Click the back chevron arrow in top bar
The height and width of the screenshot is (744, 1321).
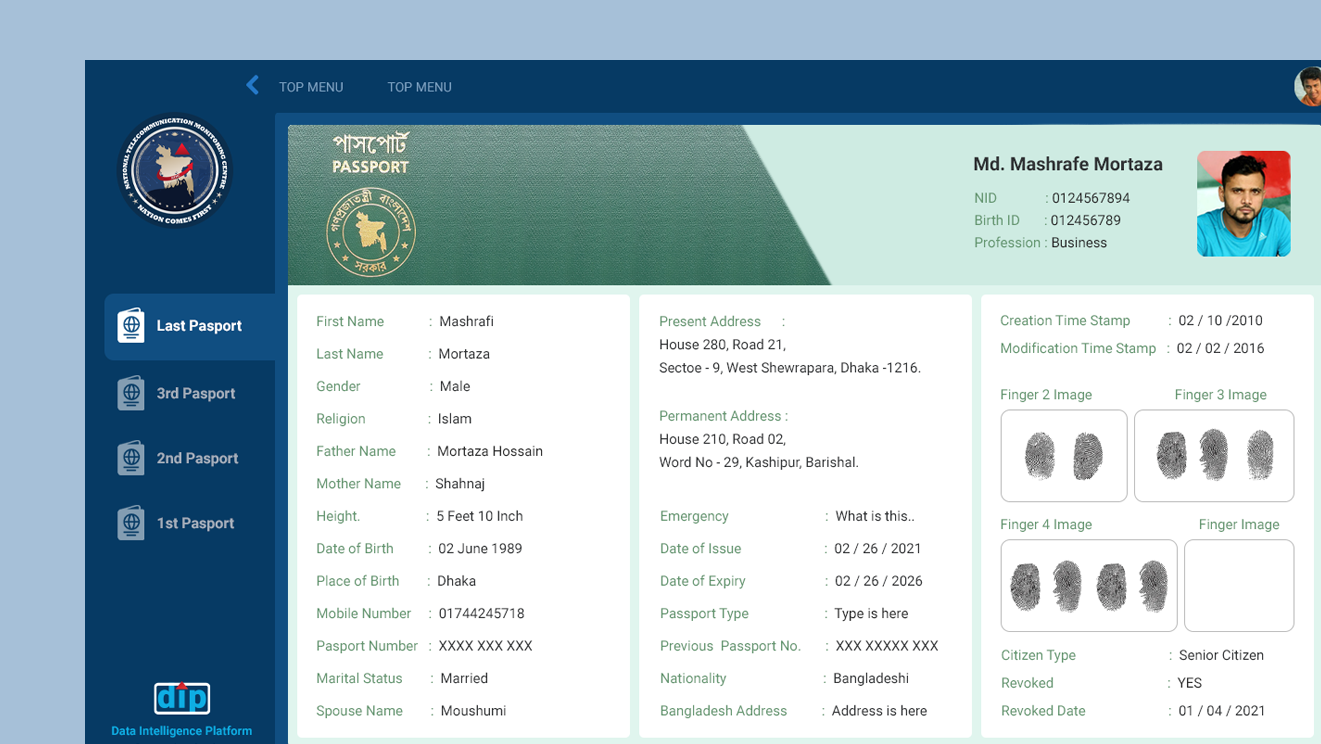tap(252, 86)
